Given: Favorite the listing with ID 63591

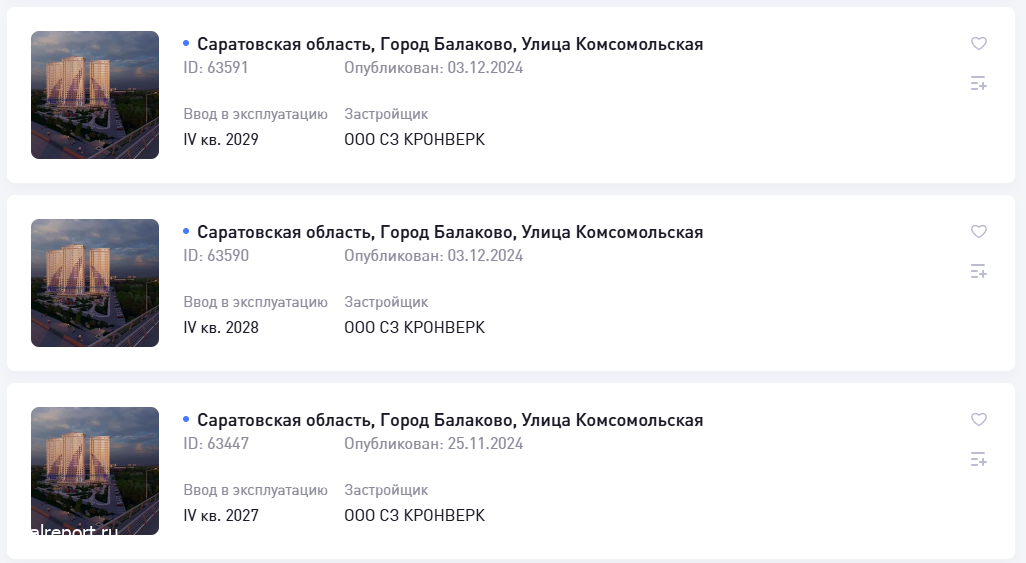Looking at the screenshot, I should pyautogui.click(x=979, y=44).
